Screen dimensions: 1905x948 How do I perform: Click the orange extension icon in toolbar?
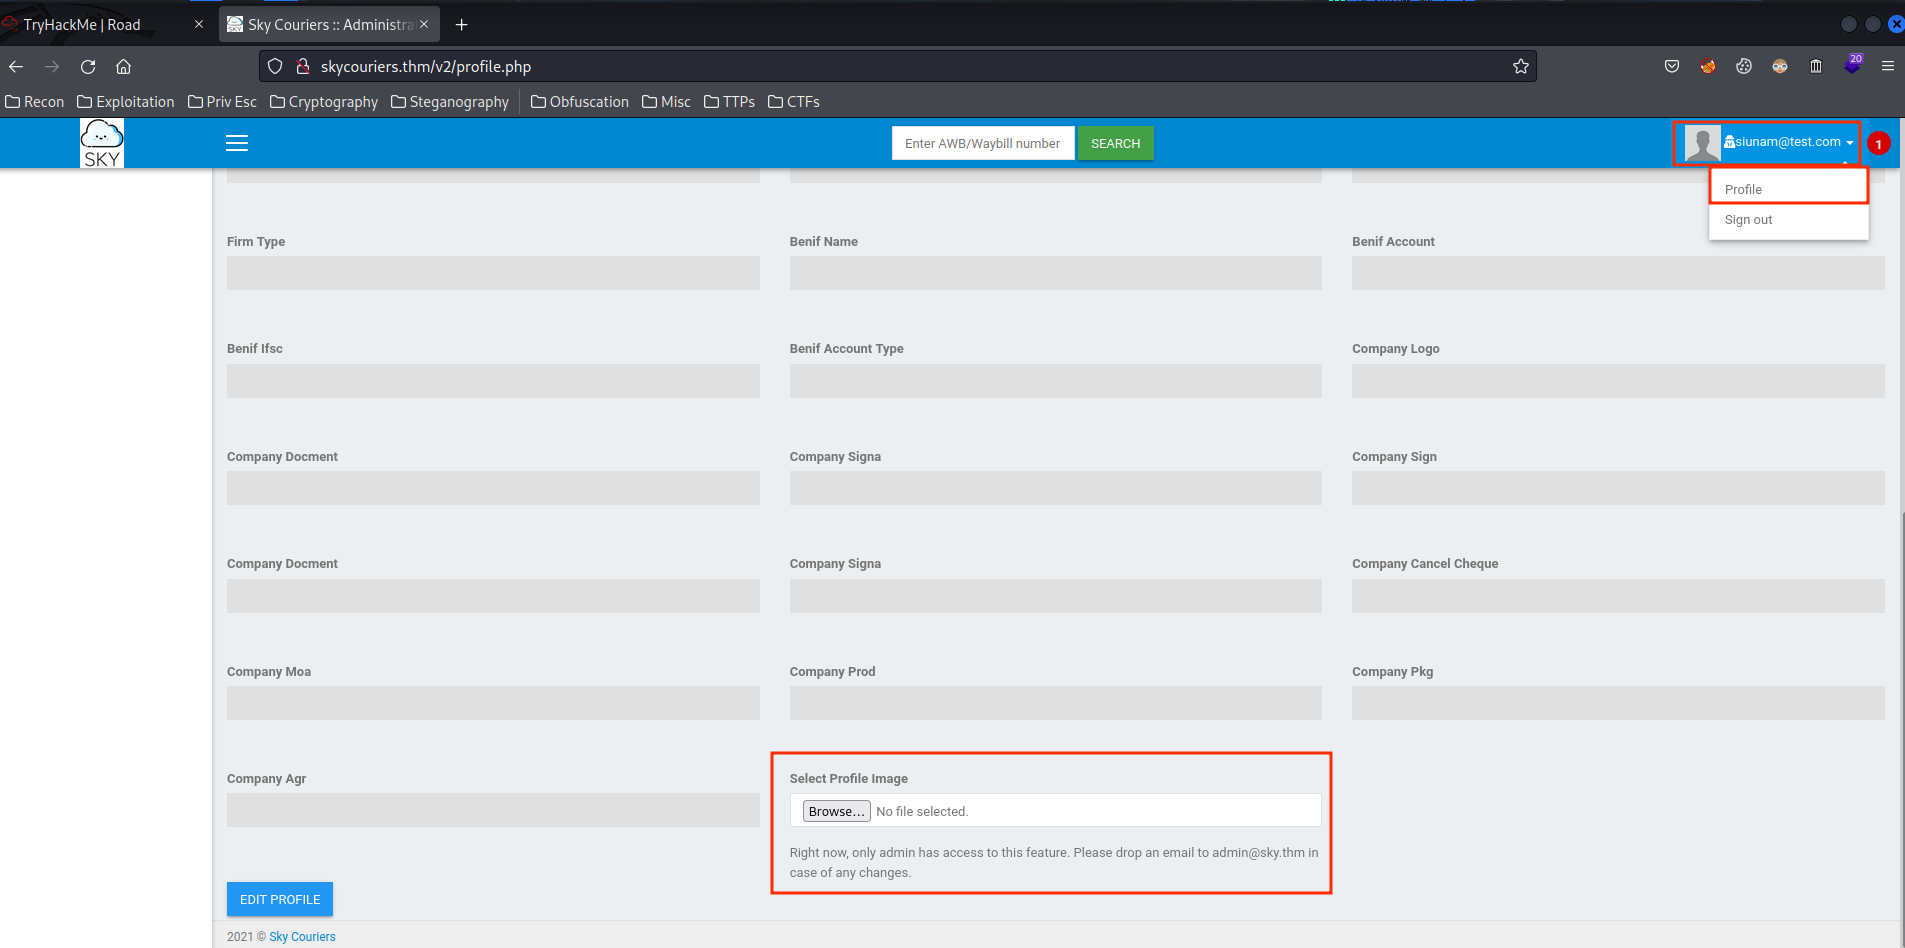tap(1708, 67)
